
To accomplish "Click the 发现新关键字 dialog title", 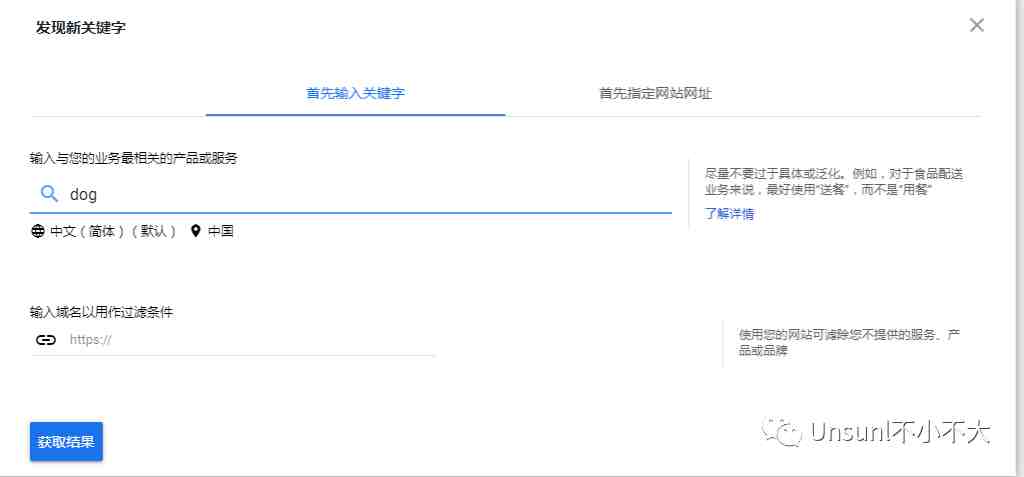I will (x=81, y=28).
